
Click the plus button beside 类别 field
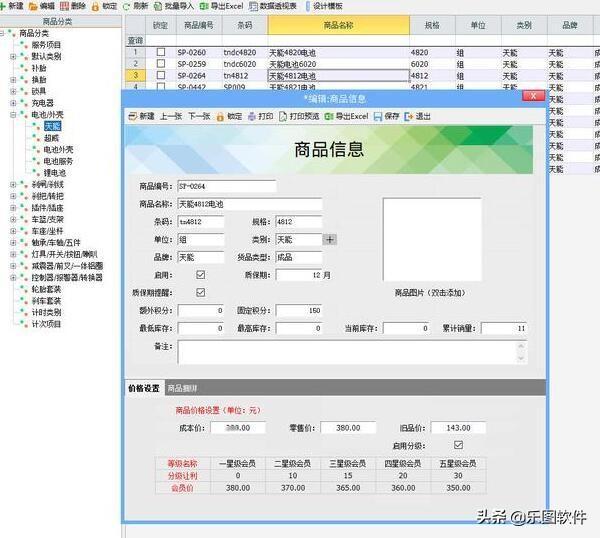(330, 240)
